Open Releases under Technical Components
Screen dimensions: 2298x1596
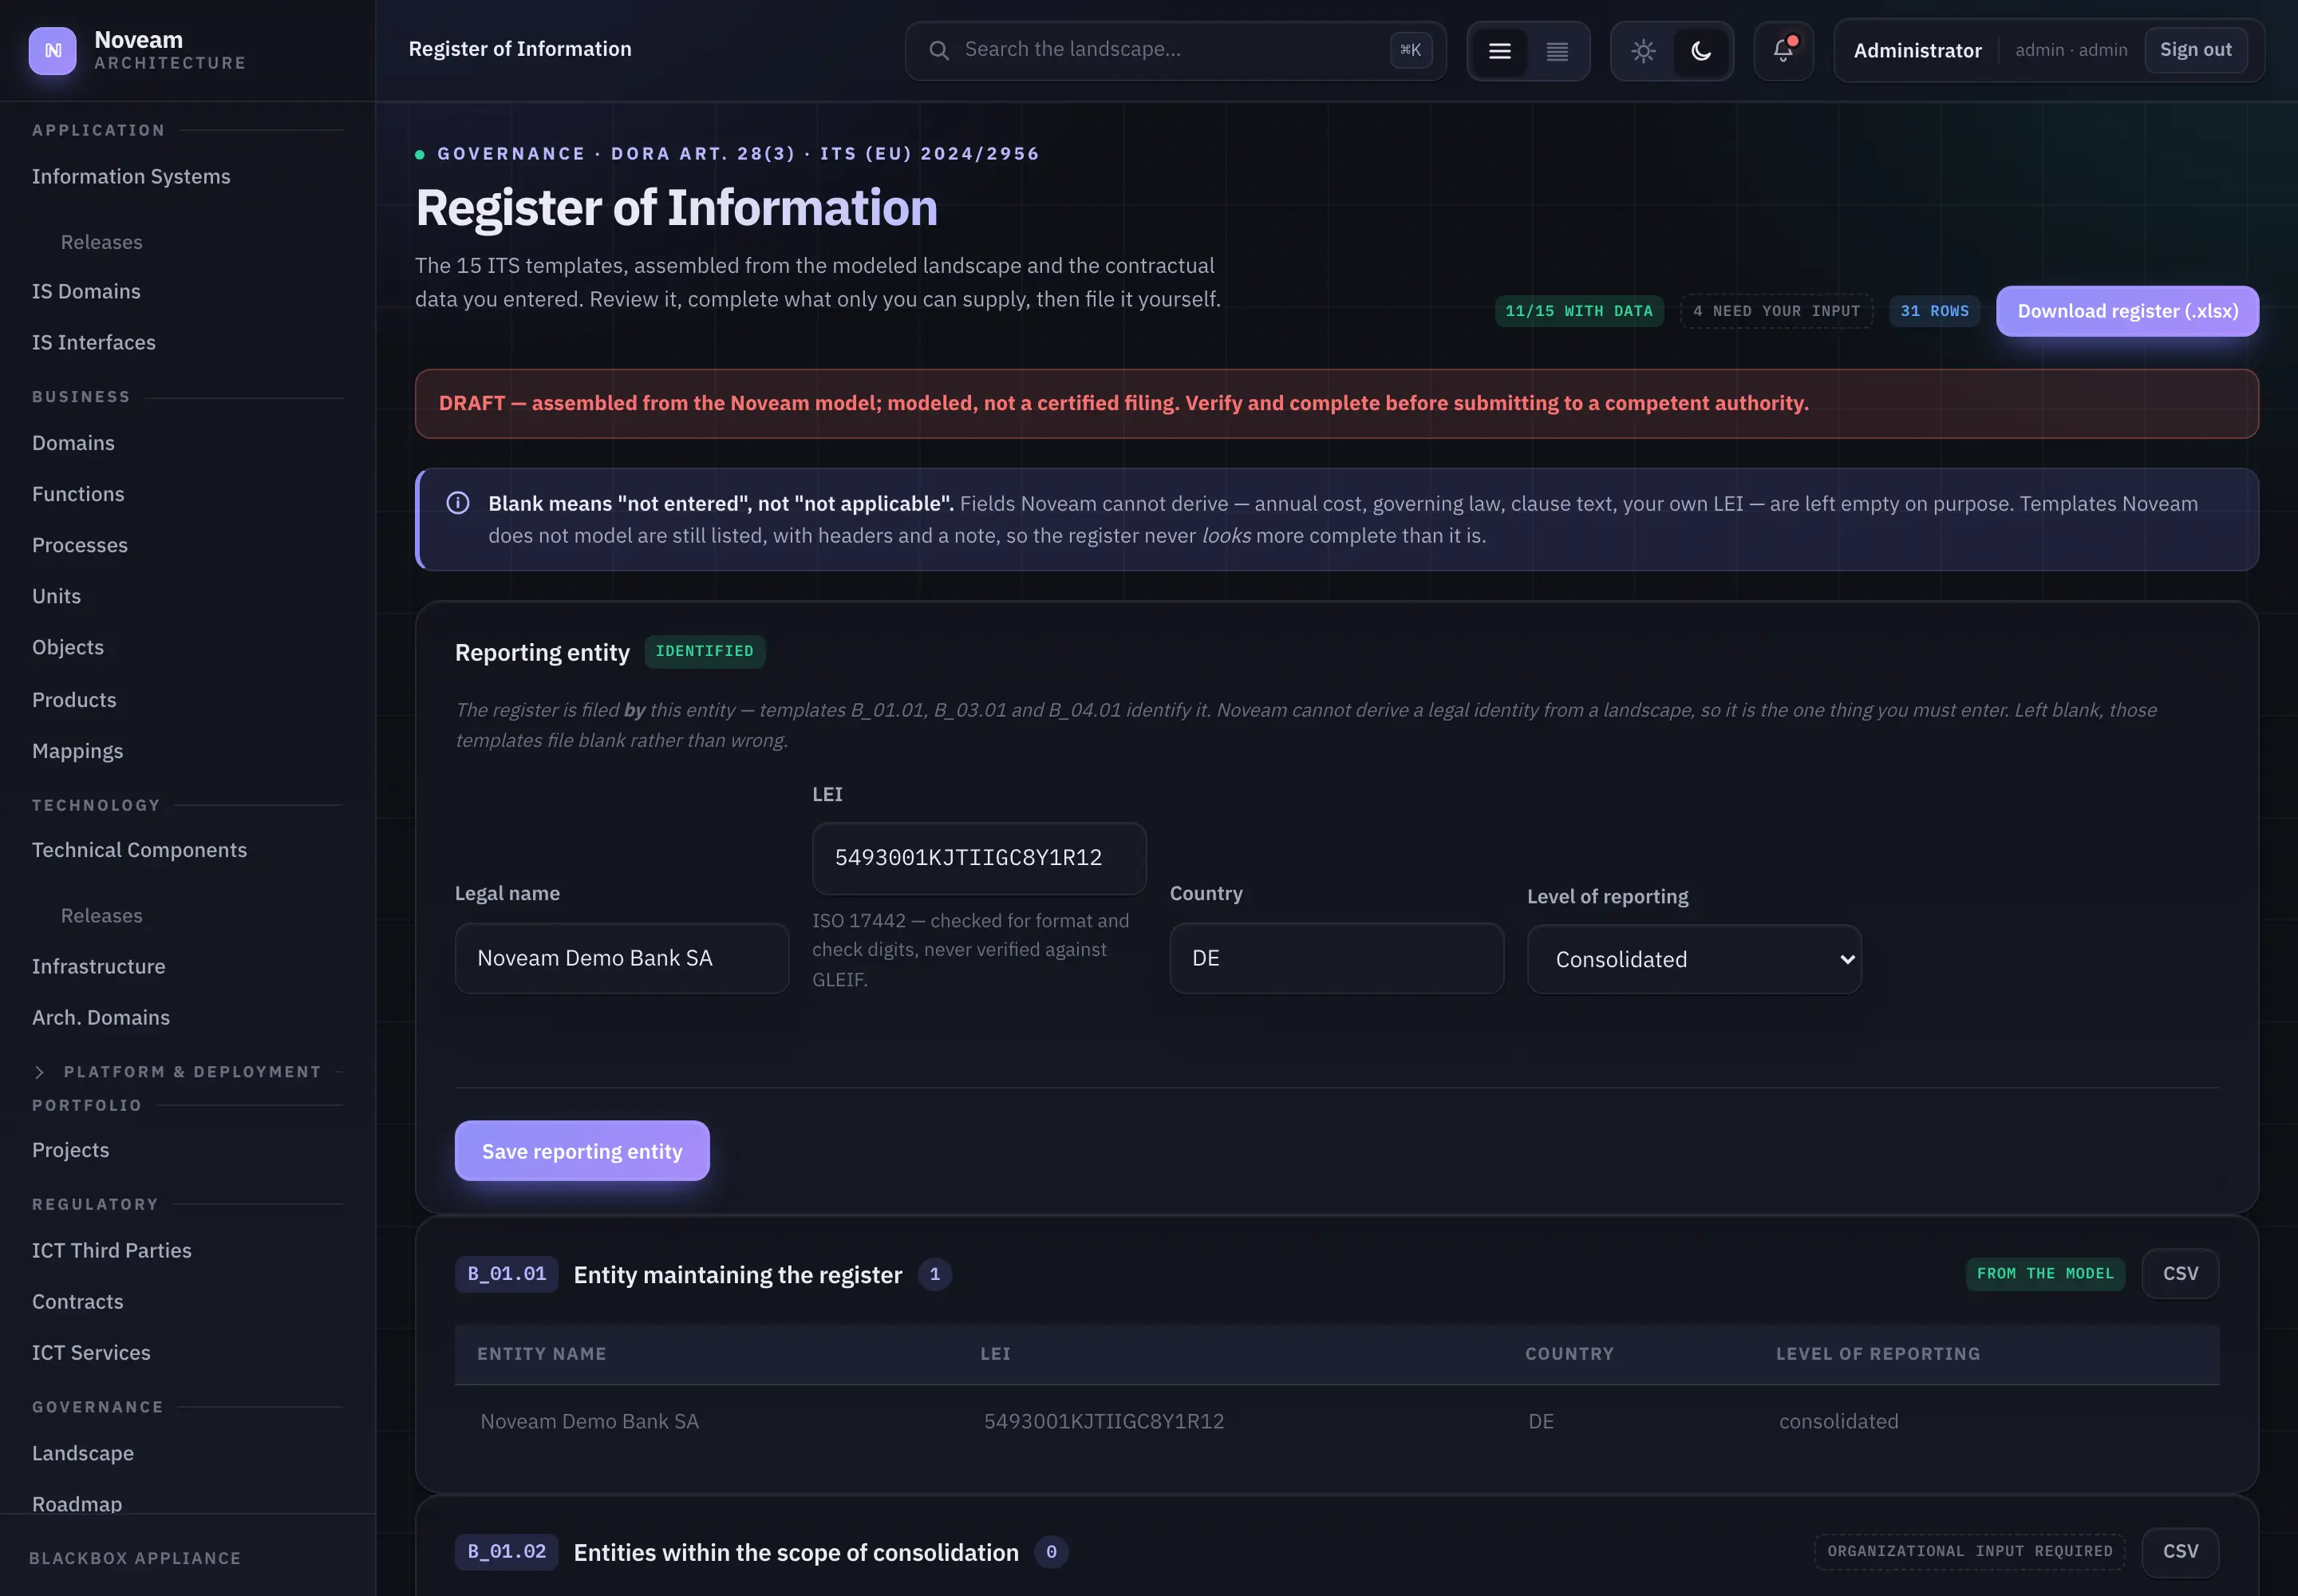102,915
